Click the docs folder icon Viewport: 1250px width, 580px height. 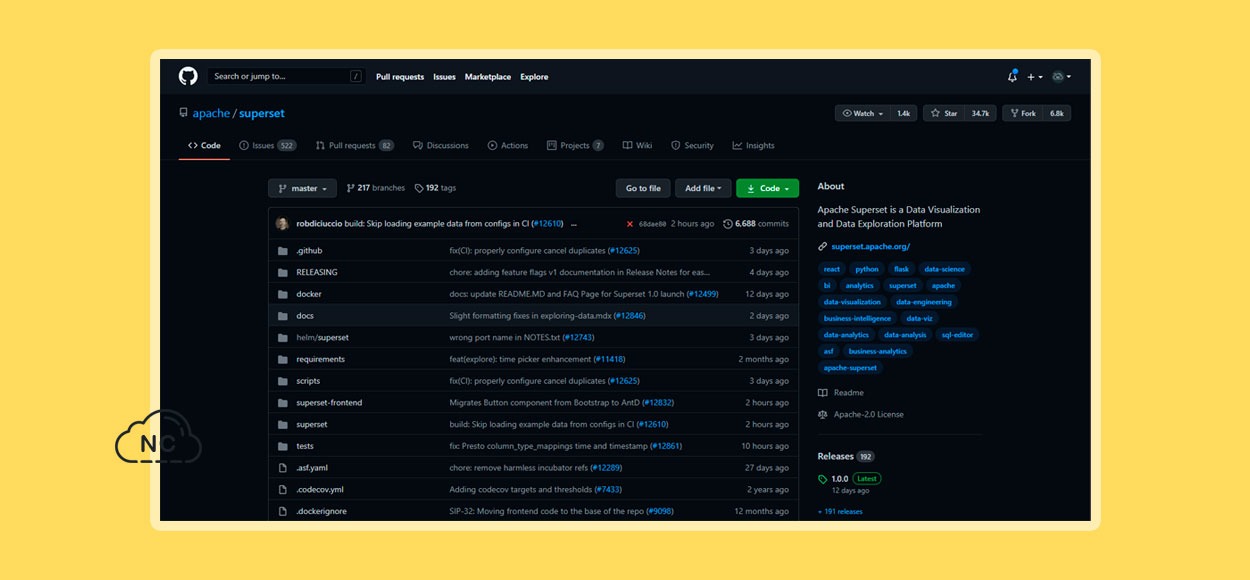coord(283,316)
